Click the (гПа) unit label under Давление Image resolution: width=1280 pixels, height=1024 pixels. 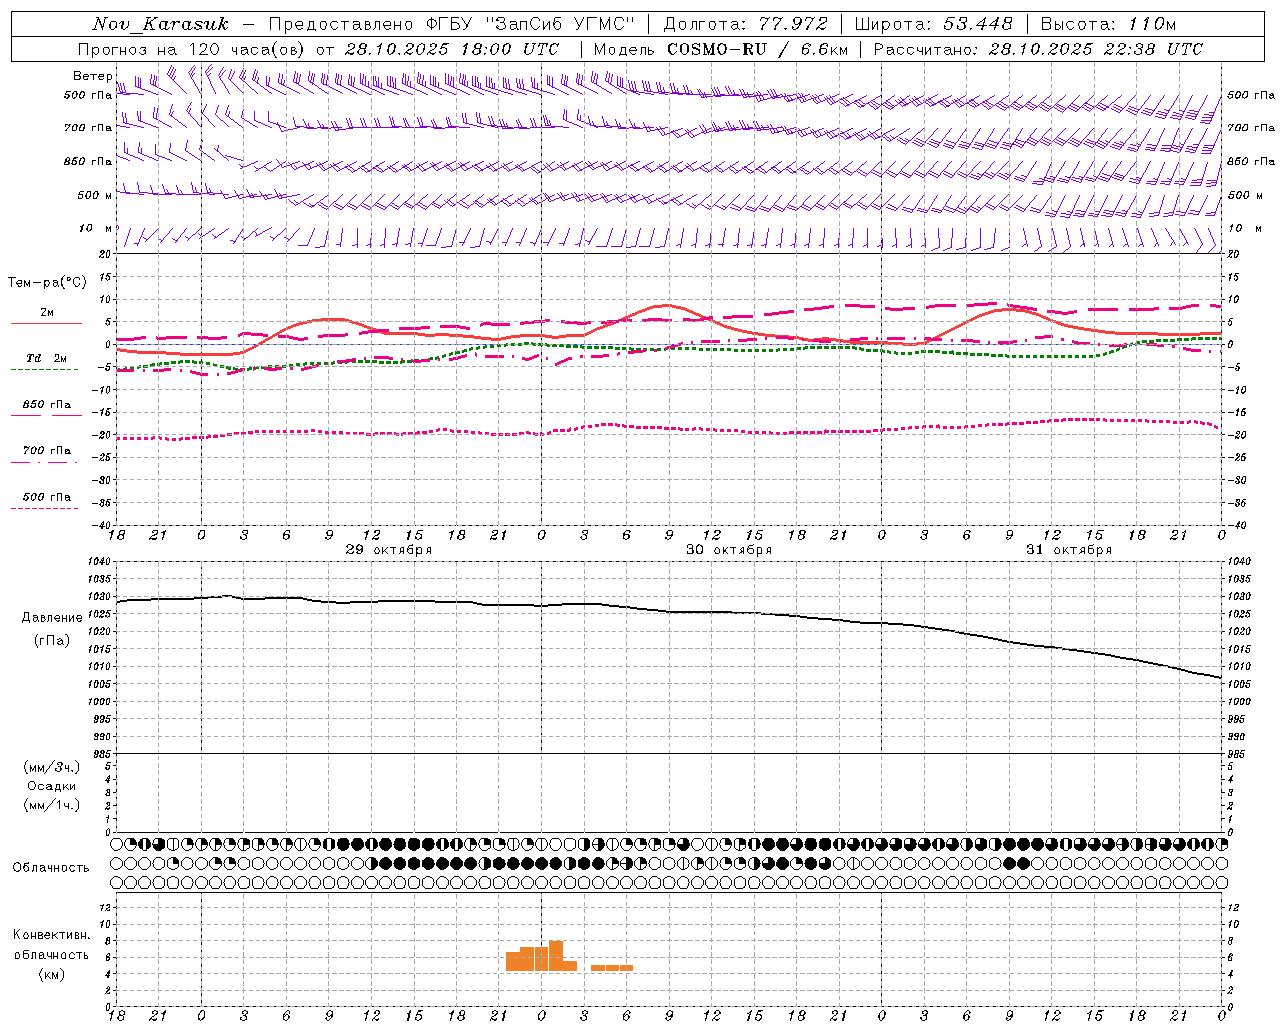52,640
